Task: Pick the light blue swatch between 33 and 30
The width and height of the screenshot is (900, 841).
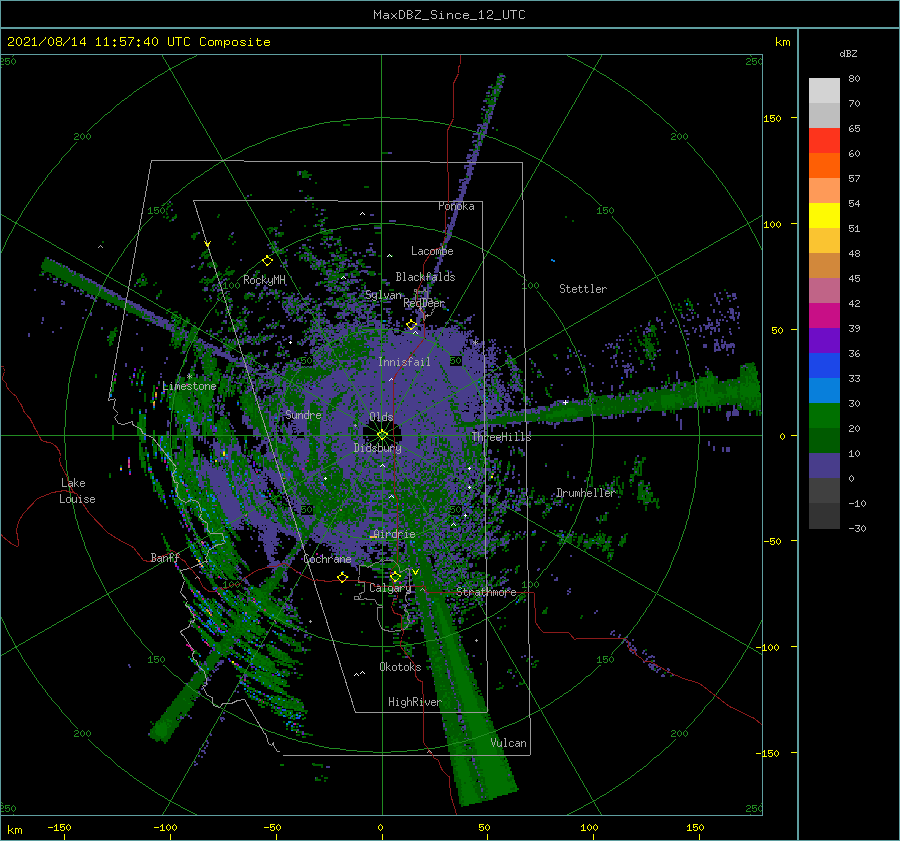Action: [824, 390]
